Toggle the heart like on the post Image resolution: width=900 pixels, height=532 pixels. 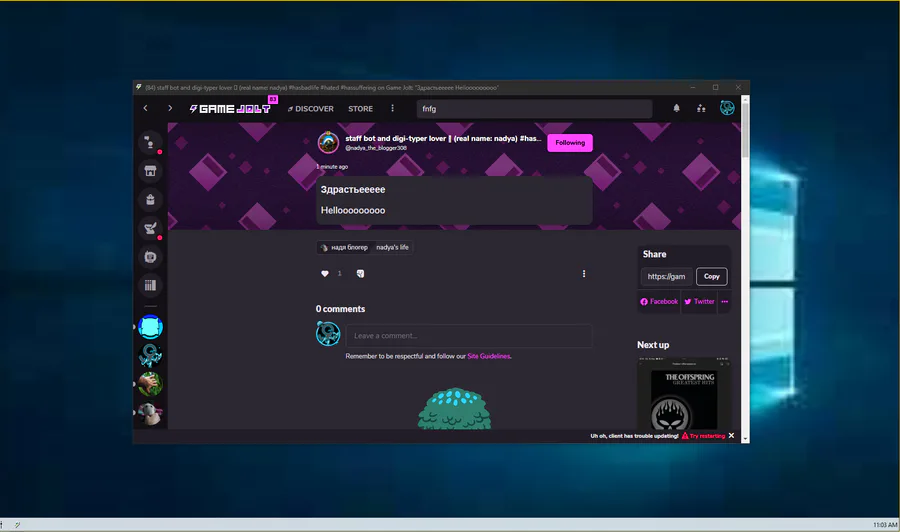coord(325,274)
